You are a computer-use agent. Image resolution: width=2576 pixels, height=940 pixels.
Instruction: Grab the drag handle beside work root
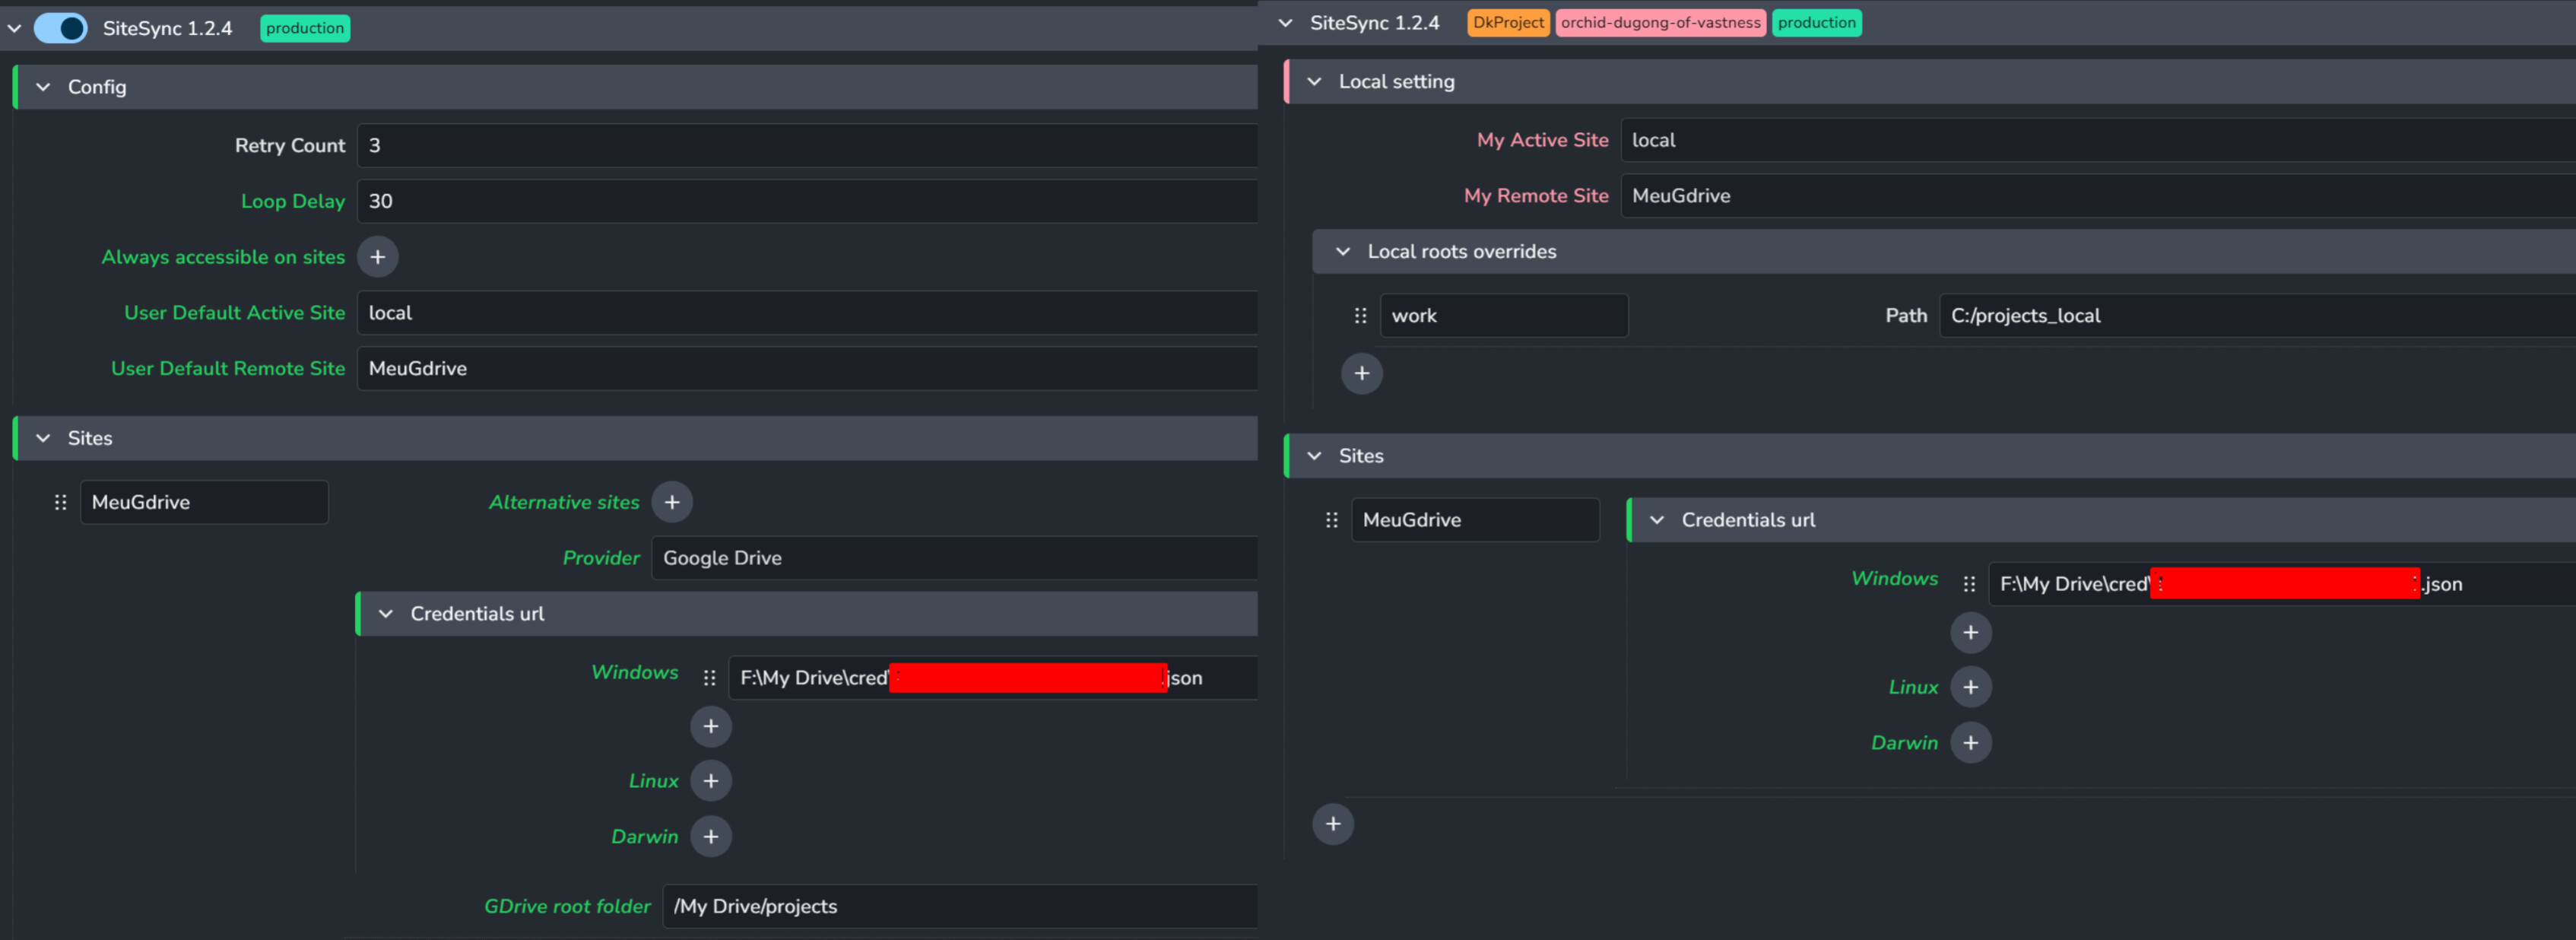[x=1360, y=316]
